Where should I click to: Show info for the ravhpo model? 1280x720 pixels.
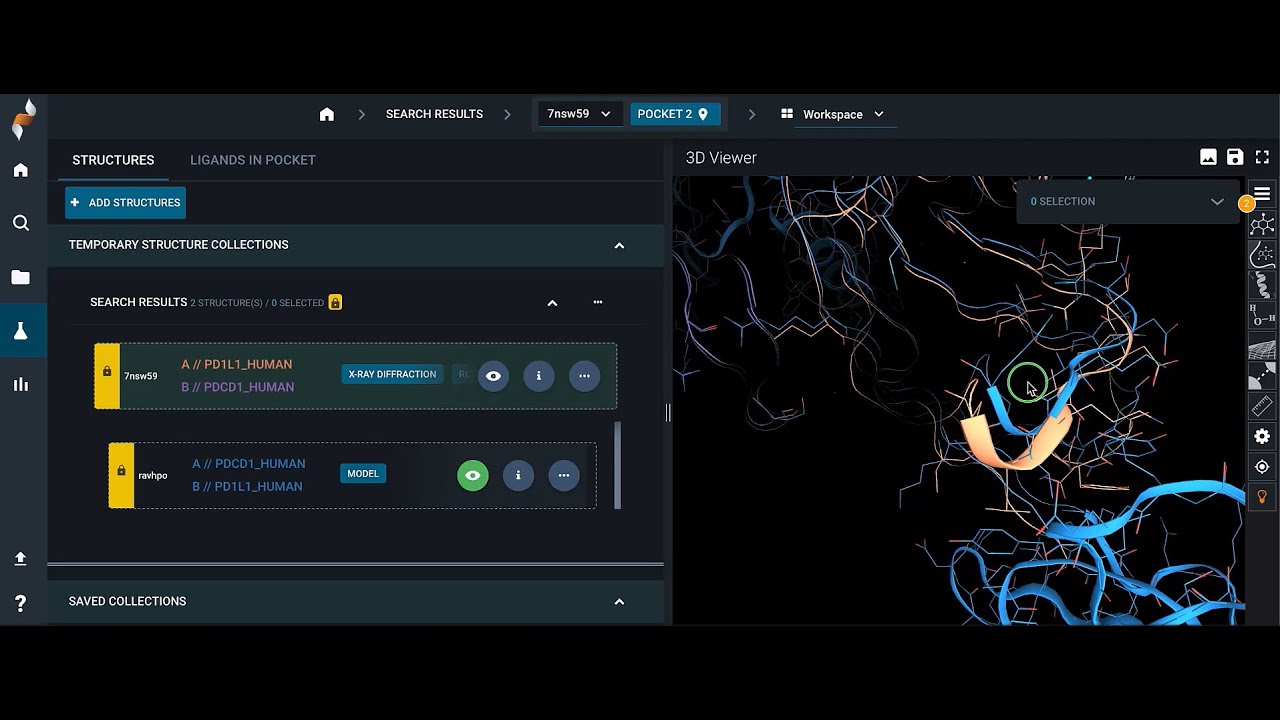[518, 475]
